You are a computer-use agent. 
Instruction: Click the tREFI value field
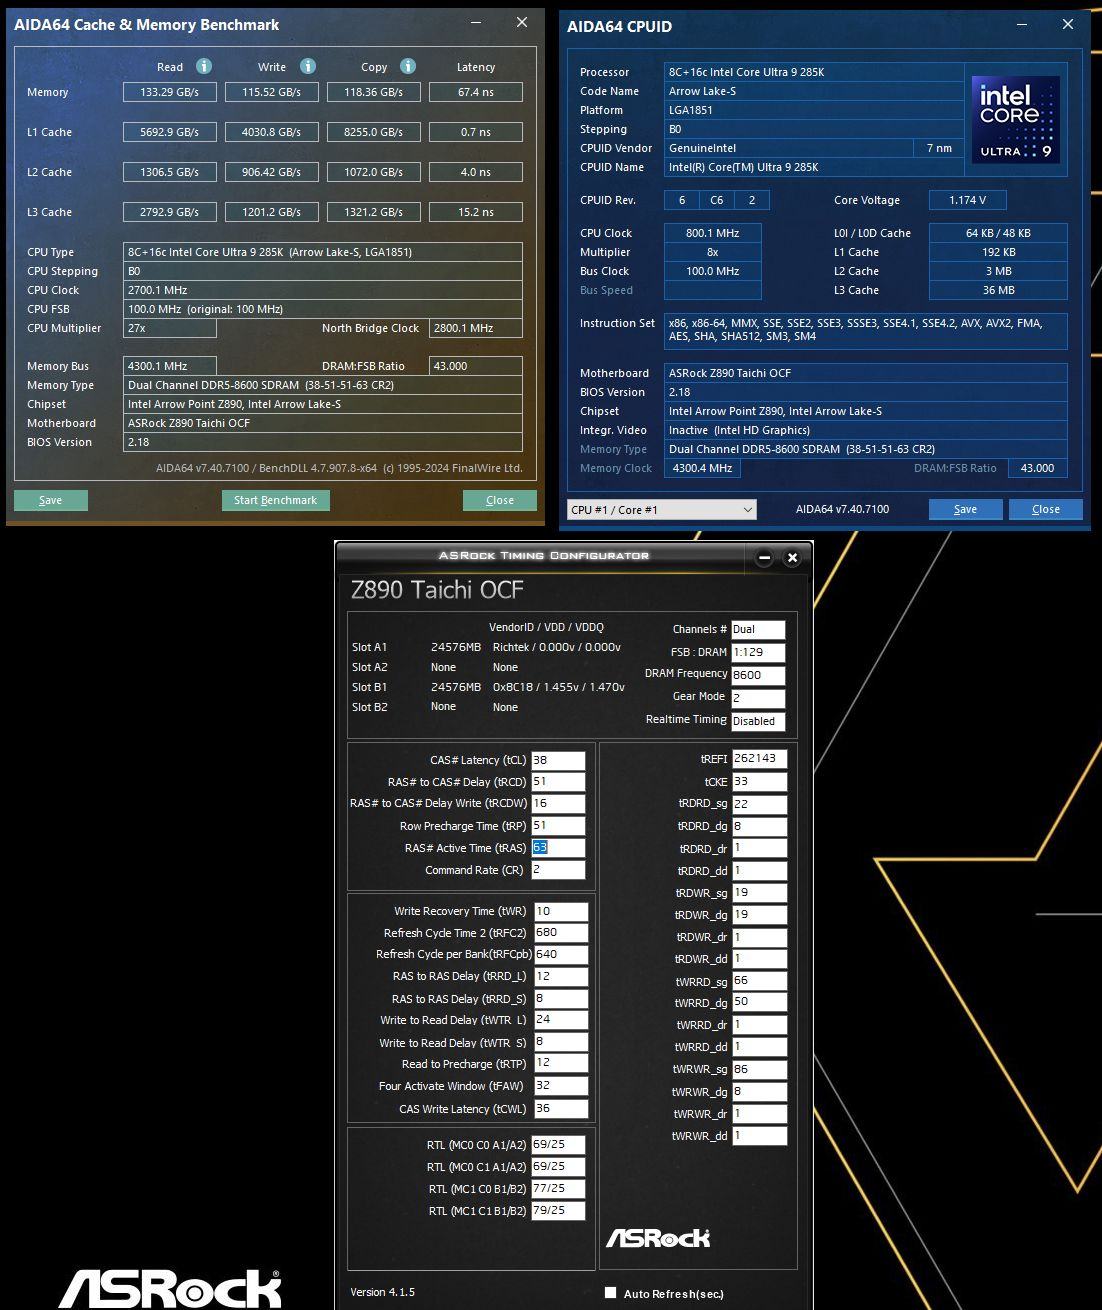[x=759, y=759]
